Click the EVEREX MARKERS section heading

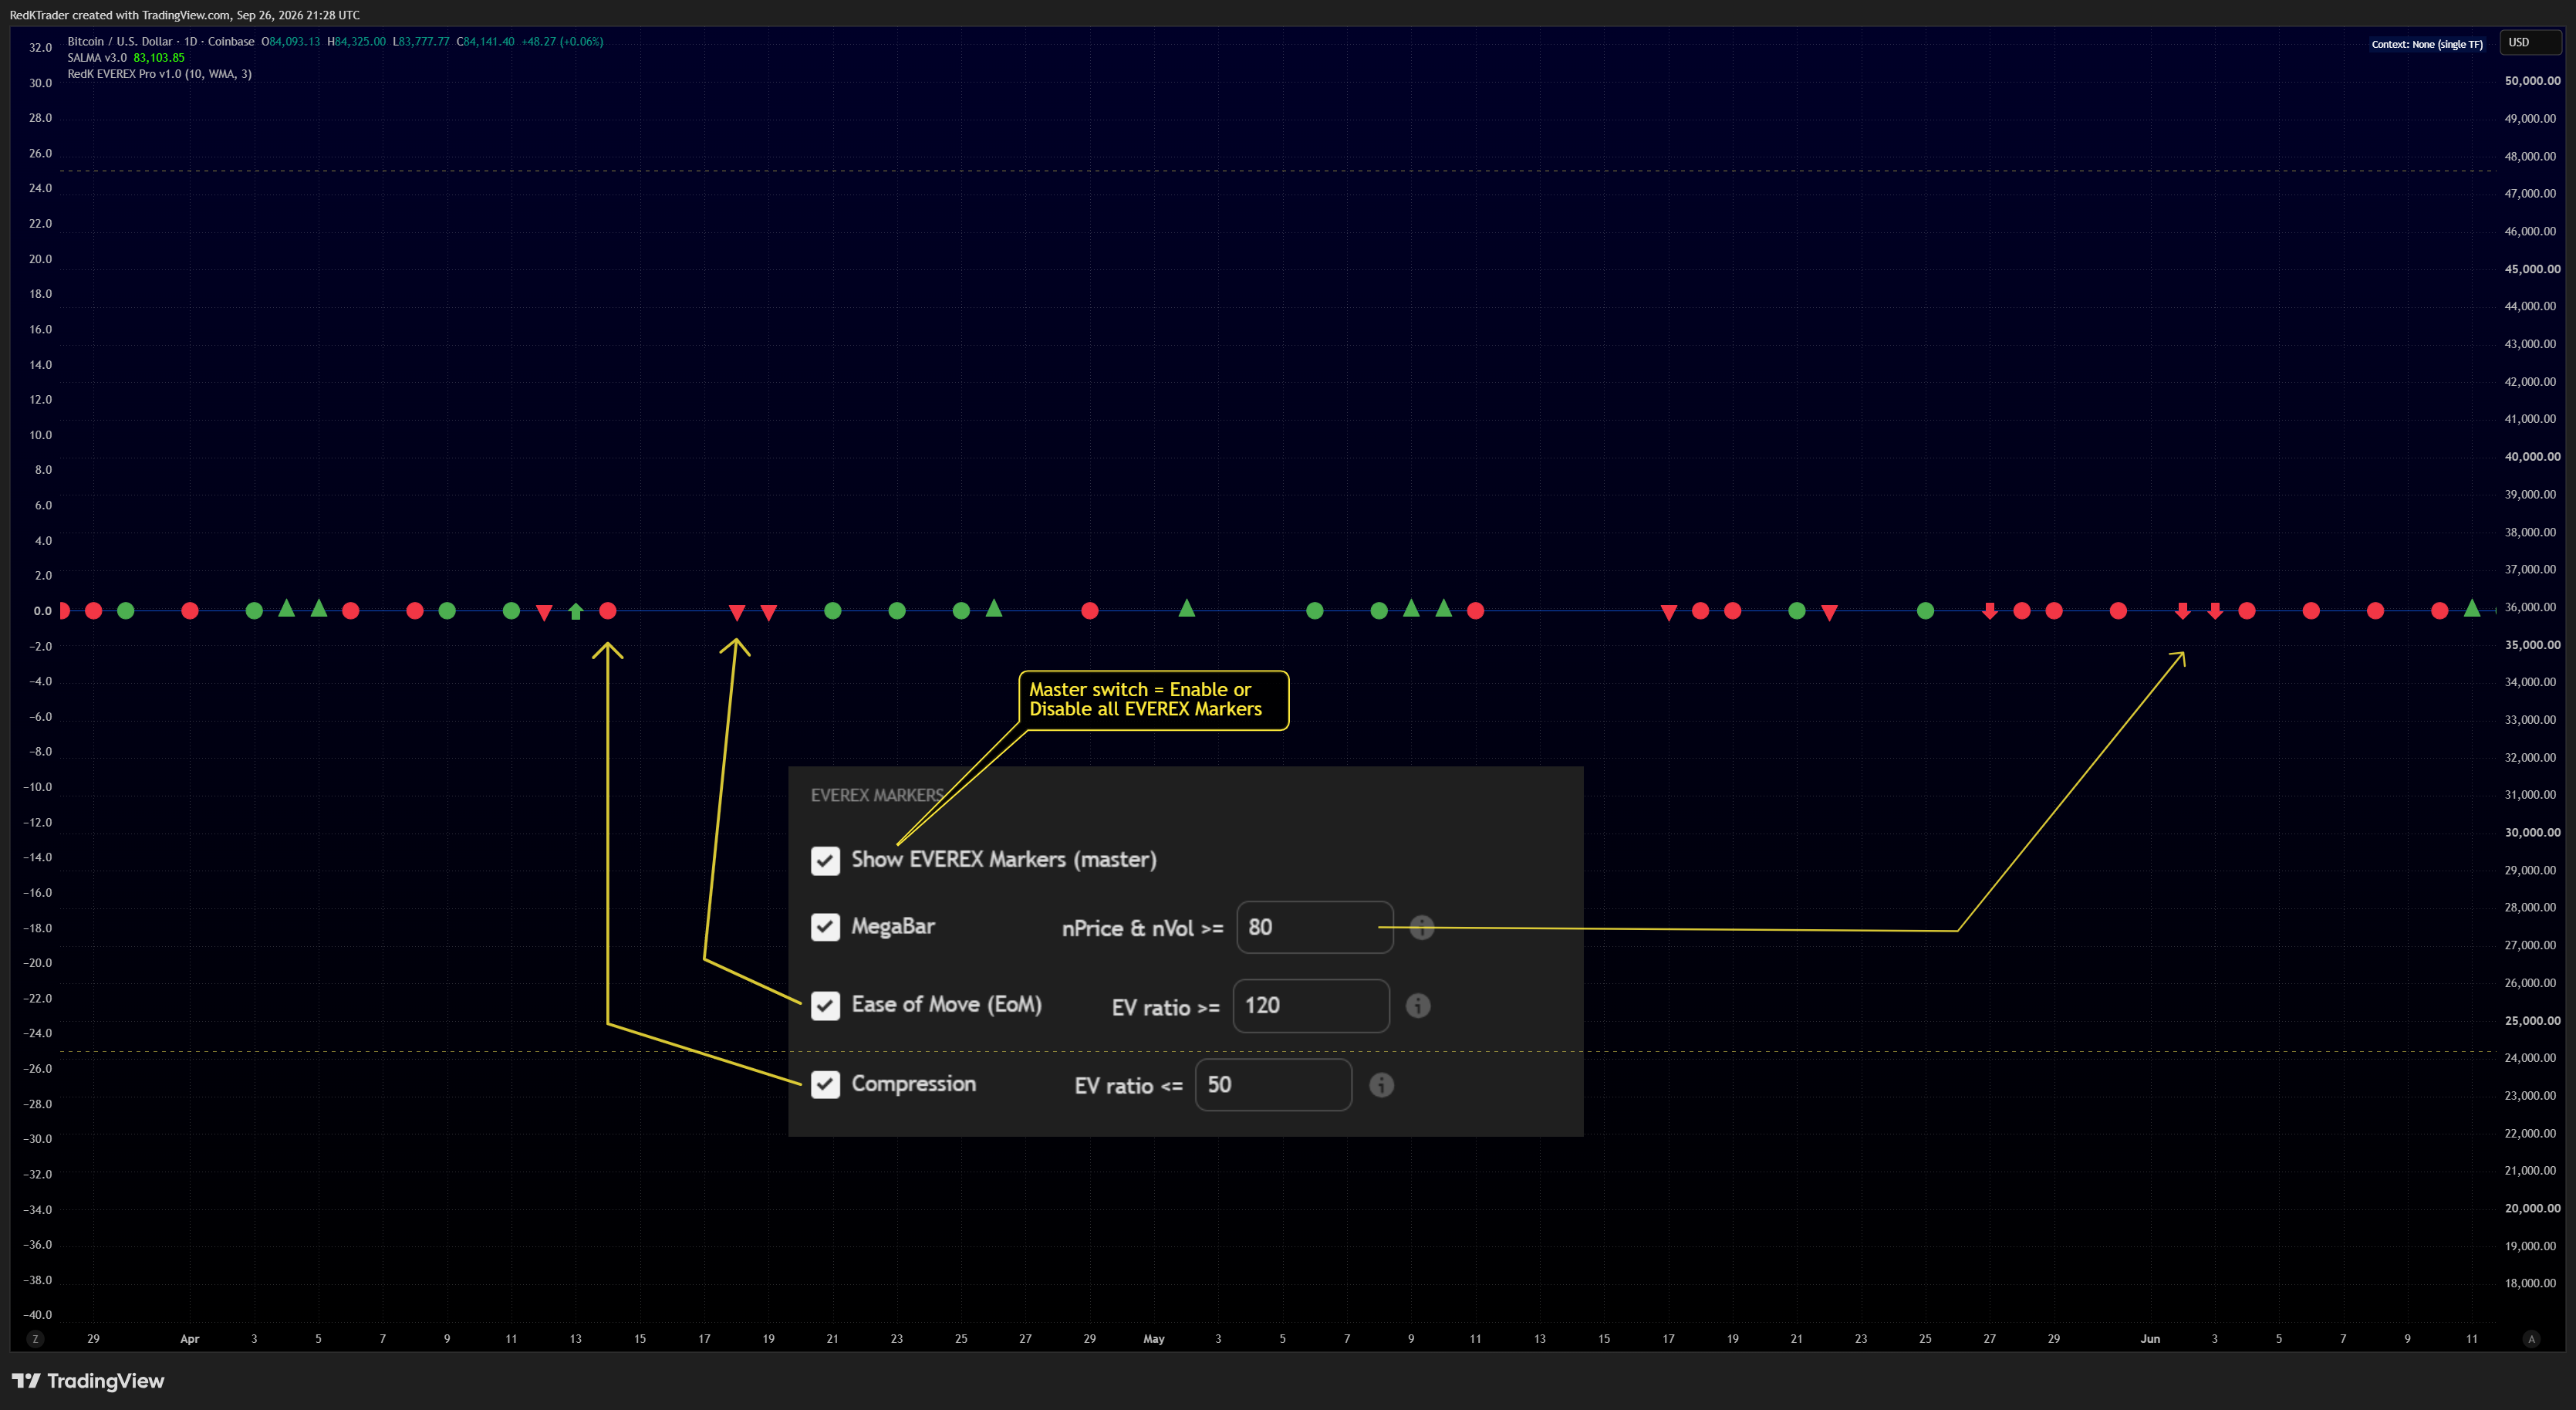[877, 796]
